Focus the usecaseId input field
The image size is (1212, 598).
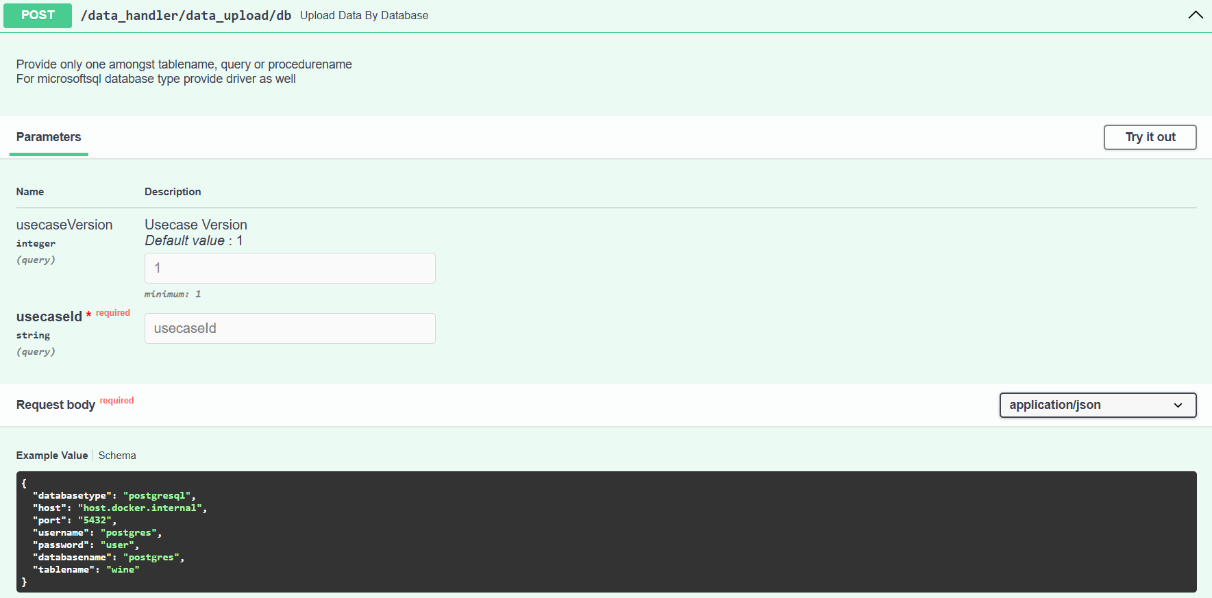[x=289, y=328]
